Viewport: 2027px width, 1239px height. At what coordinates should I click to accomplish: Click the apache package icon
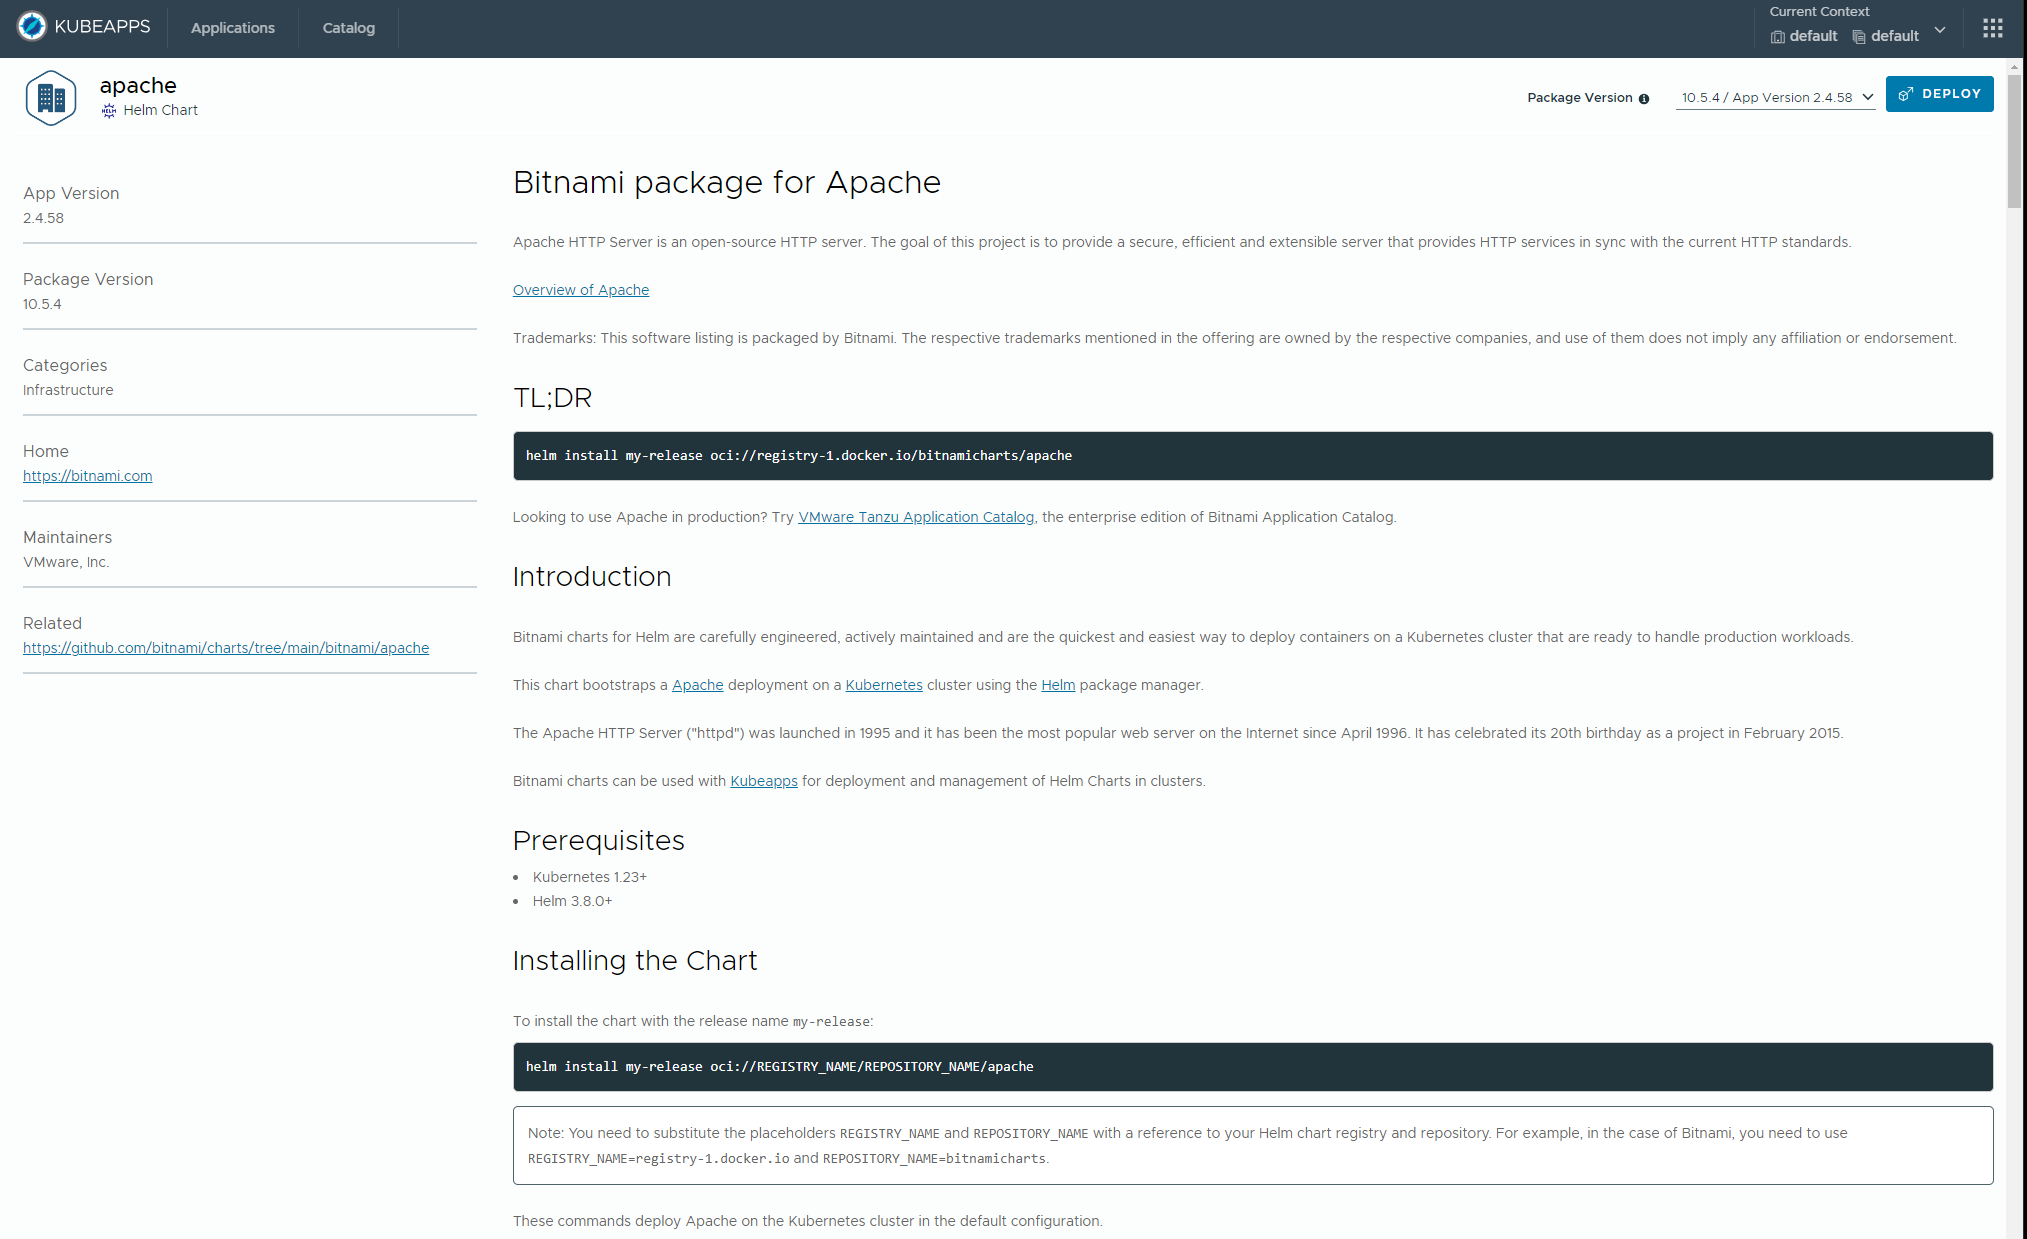(x=51, y=98)
